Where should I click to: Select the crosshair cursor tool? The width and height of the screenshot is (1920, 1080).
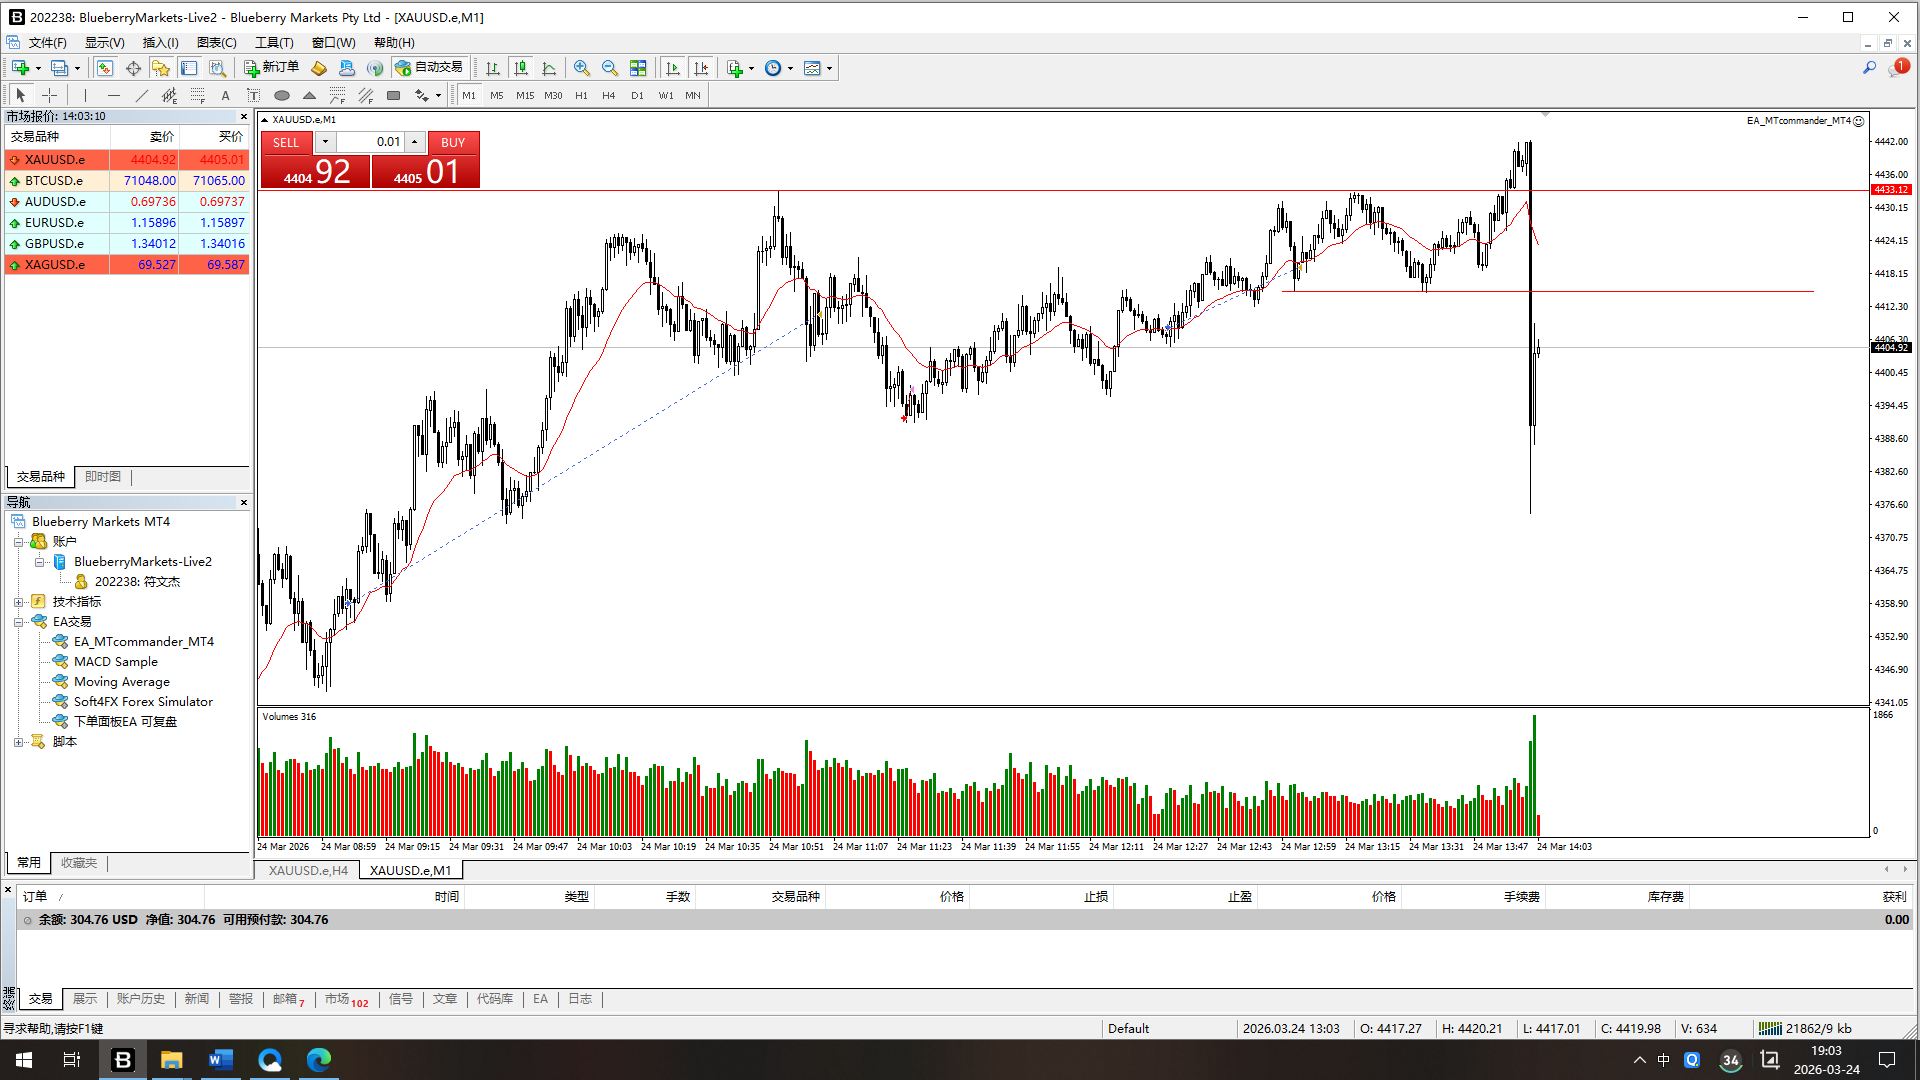[49, 95]
